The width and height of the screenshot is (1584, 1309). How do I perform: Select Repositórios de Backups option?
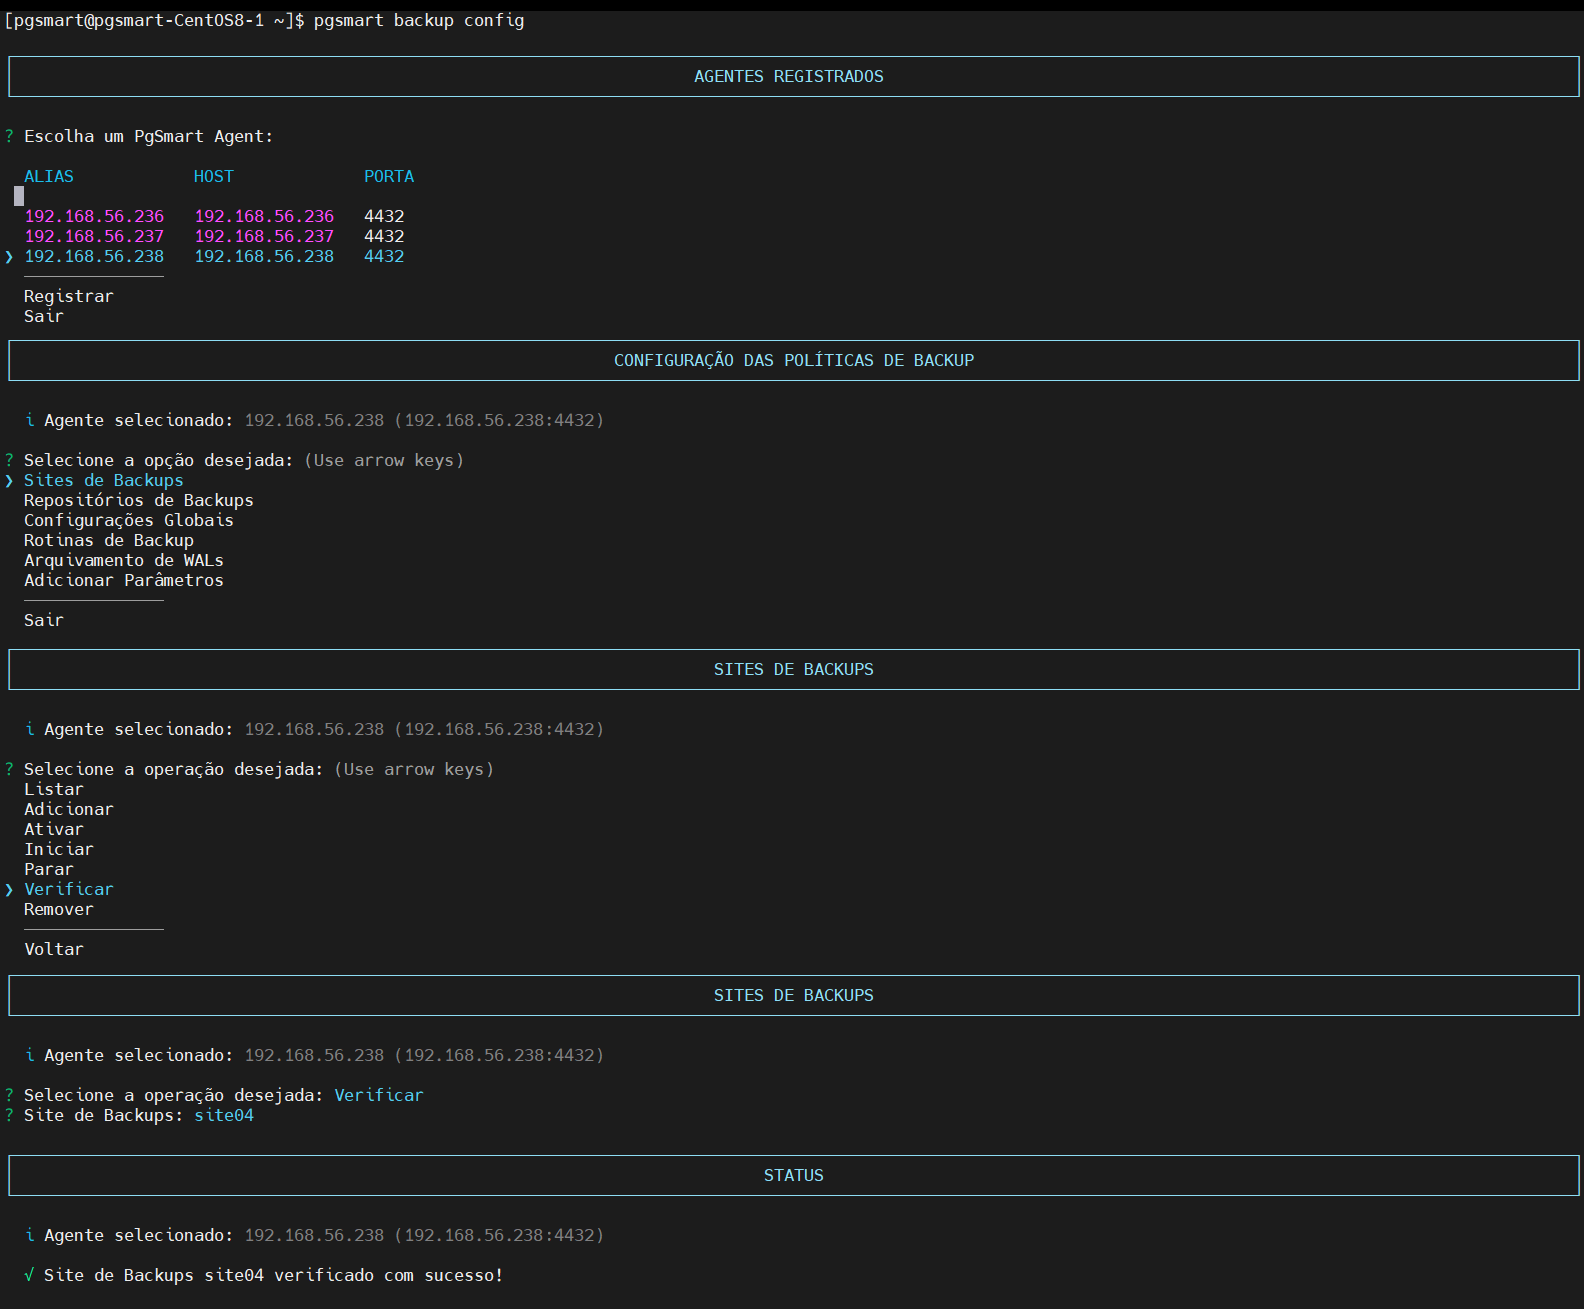[x=139, y=500]
